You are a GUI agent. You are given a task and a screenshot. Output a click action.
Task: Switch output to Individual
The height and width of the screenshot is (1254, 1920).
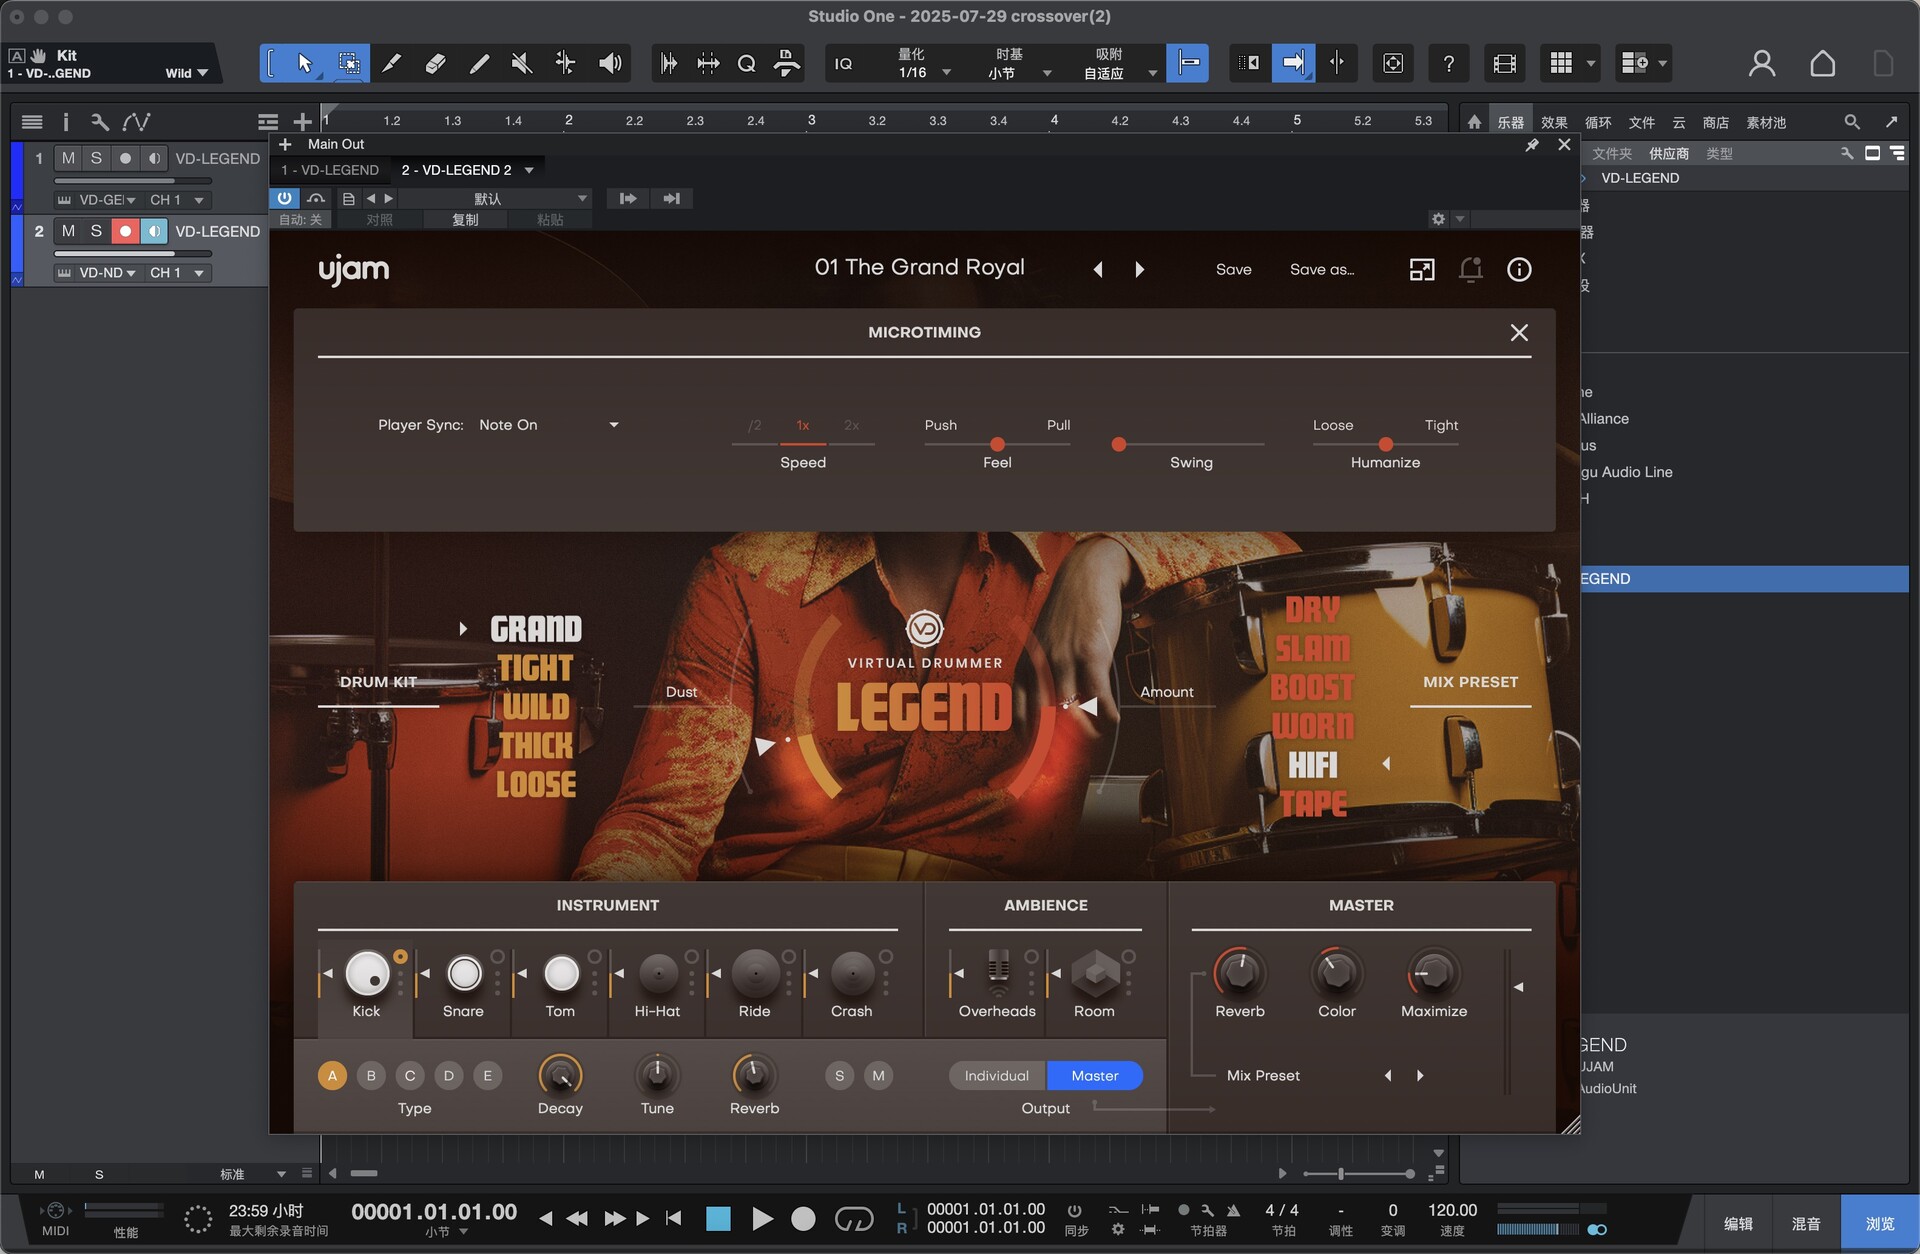pyautogui.click(x=996, y=1076)
